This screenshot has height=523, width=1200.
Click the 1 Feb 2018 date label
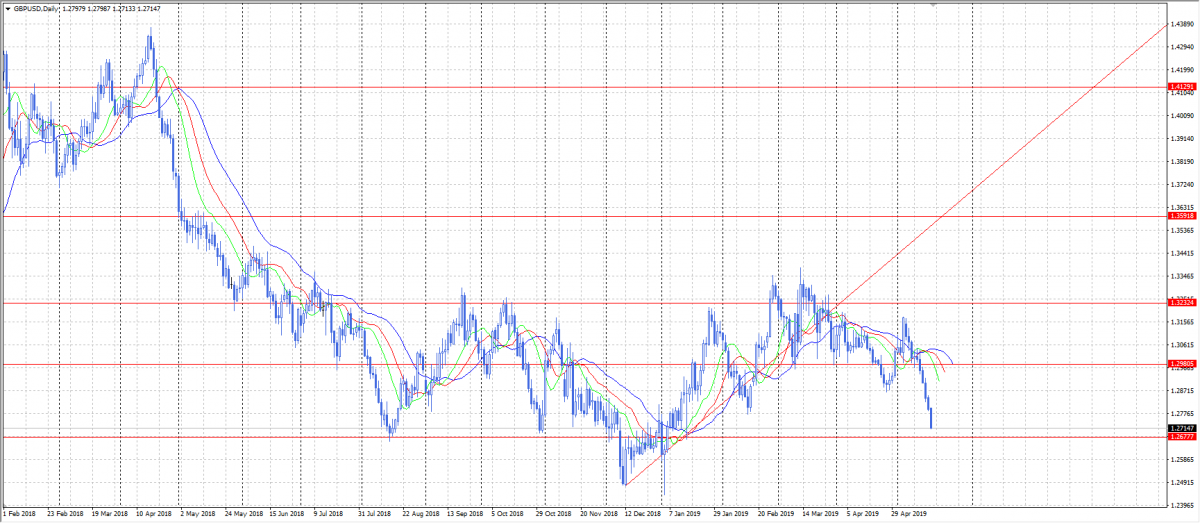pyautogui.click(x=21, y=515)
